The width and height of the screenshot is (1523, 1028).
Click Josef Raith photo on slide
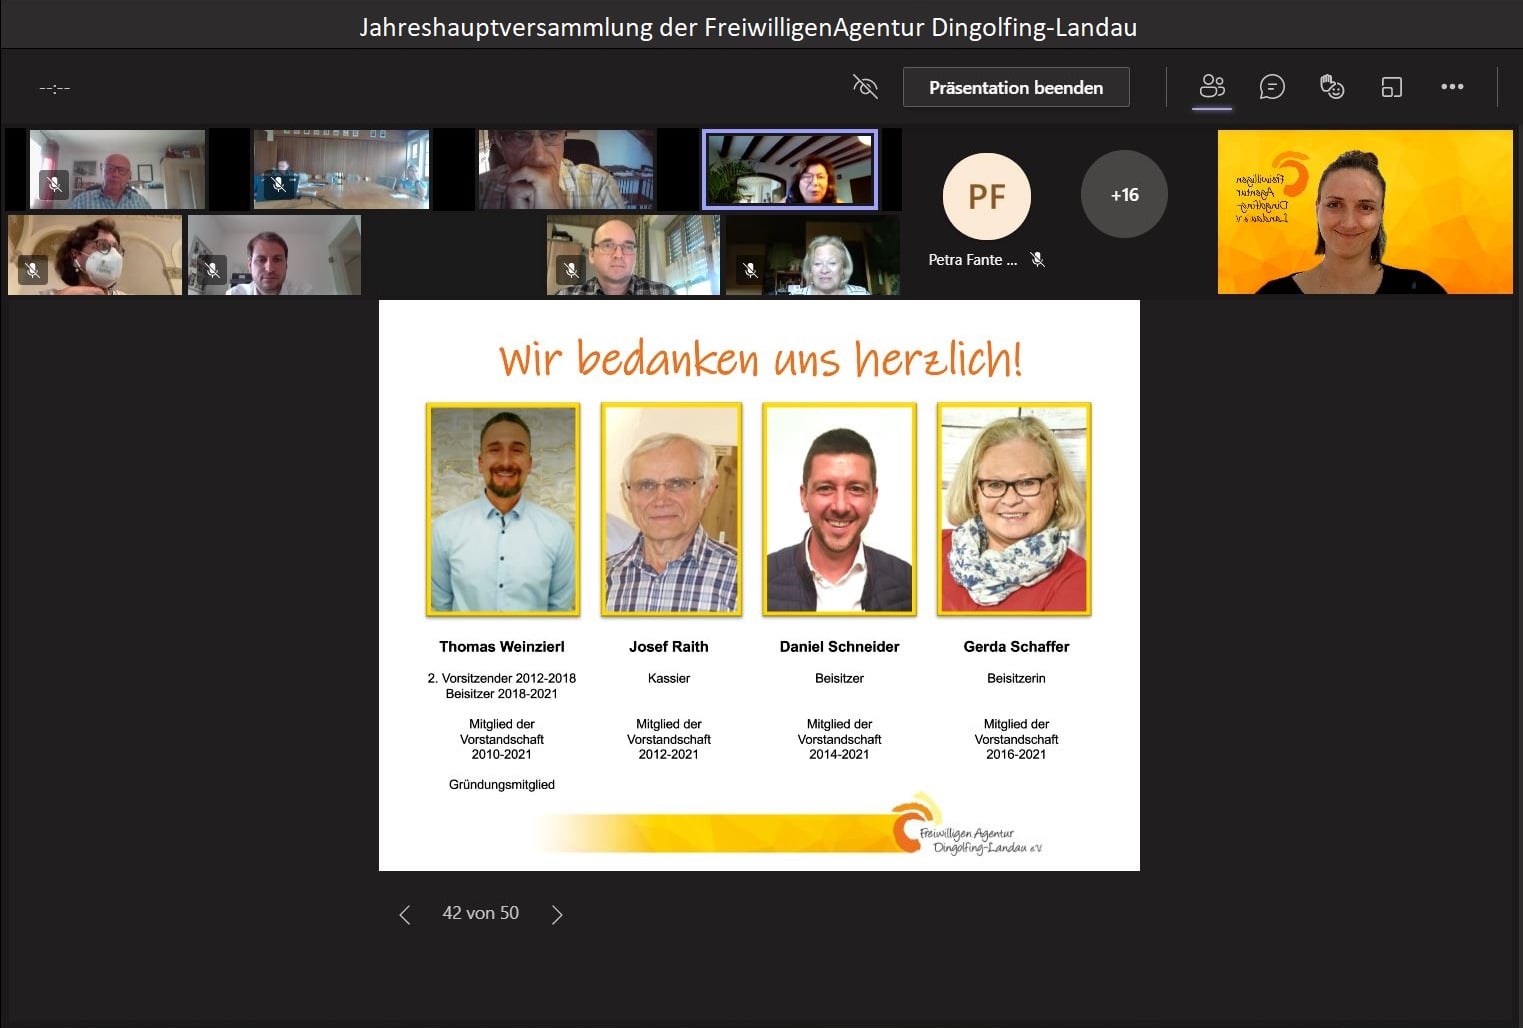(x=671, y=509)
